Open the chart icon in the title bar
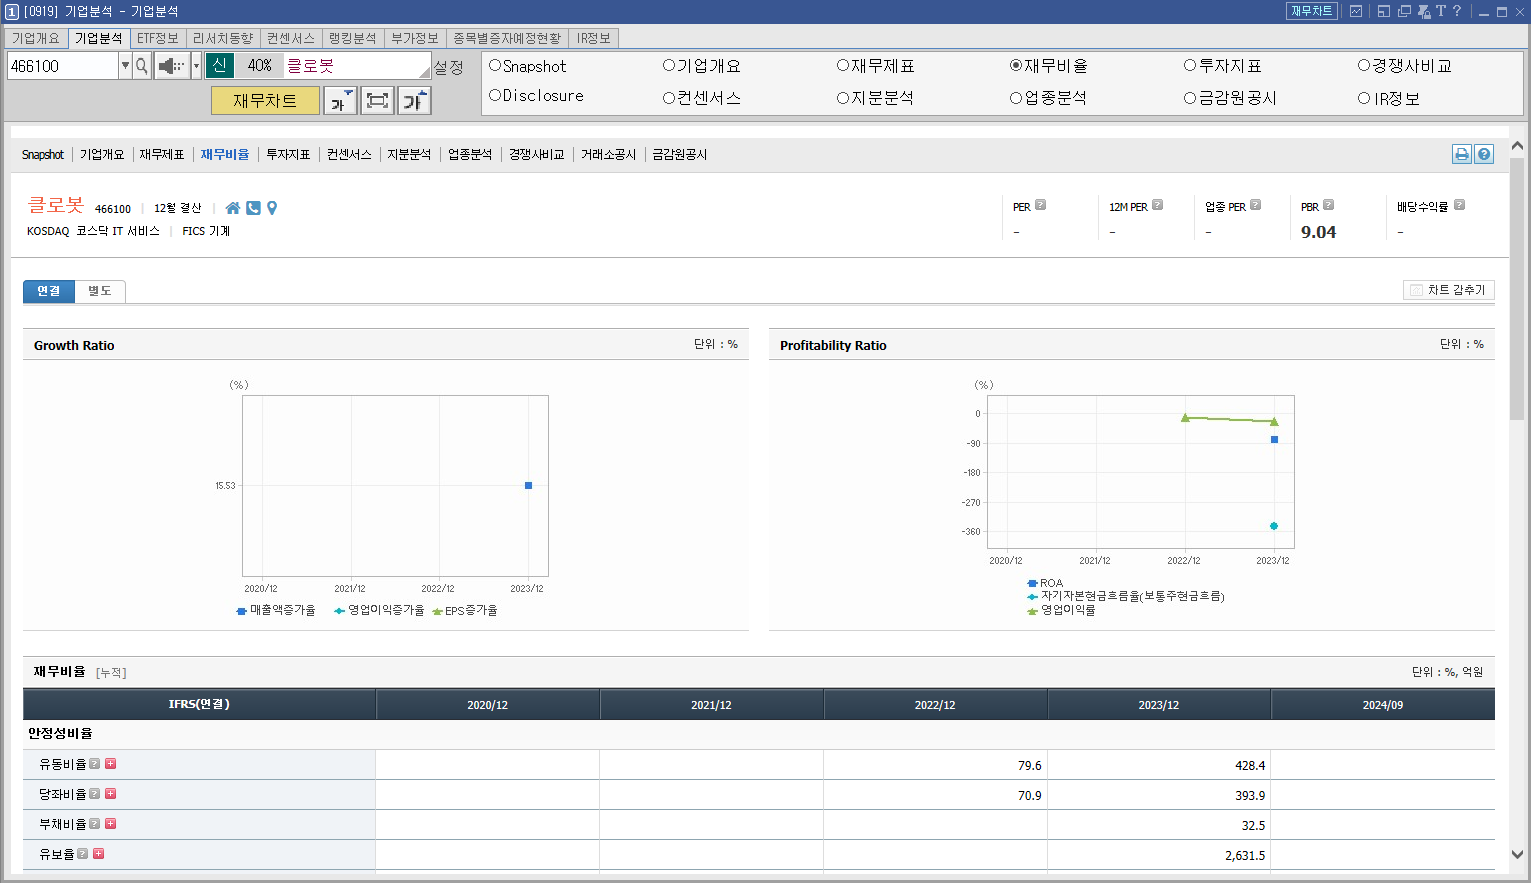 pyautogui.click(x=1356, y=11)
